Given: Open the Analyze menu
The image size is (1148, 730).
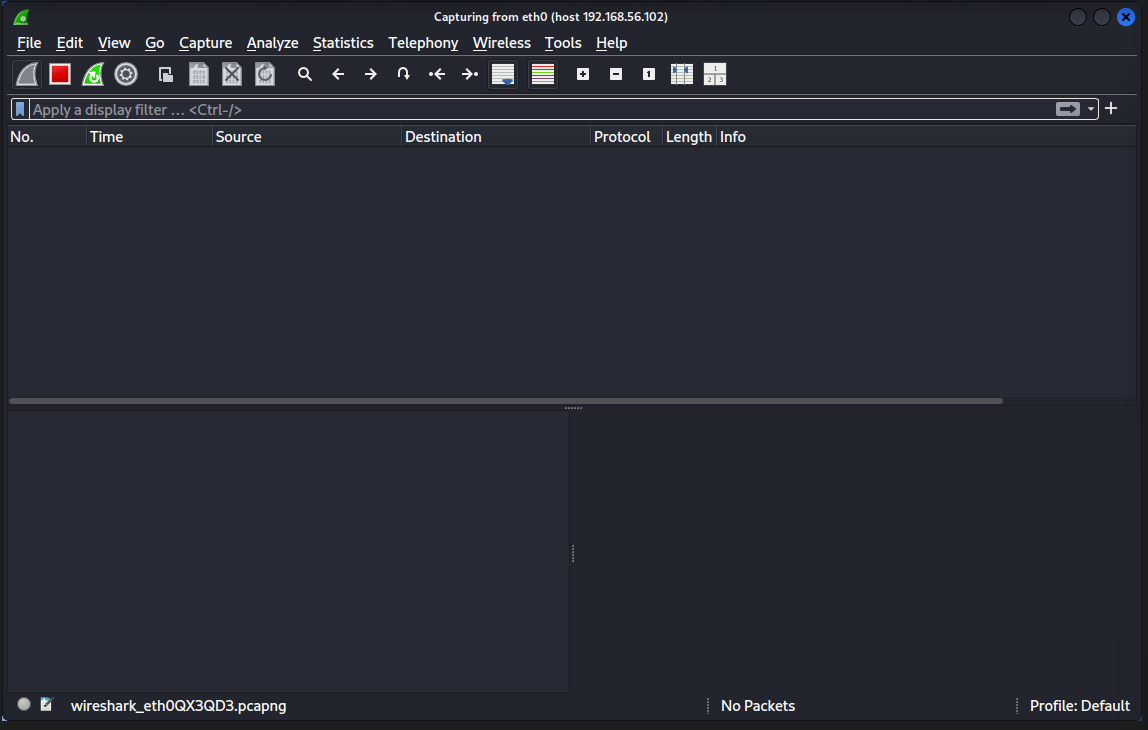Looking at the screenshot, I should click(x=272, y=43).
